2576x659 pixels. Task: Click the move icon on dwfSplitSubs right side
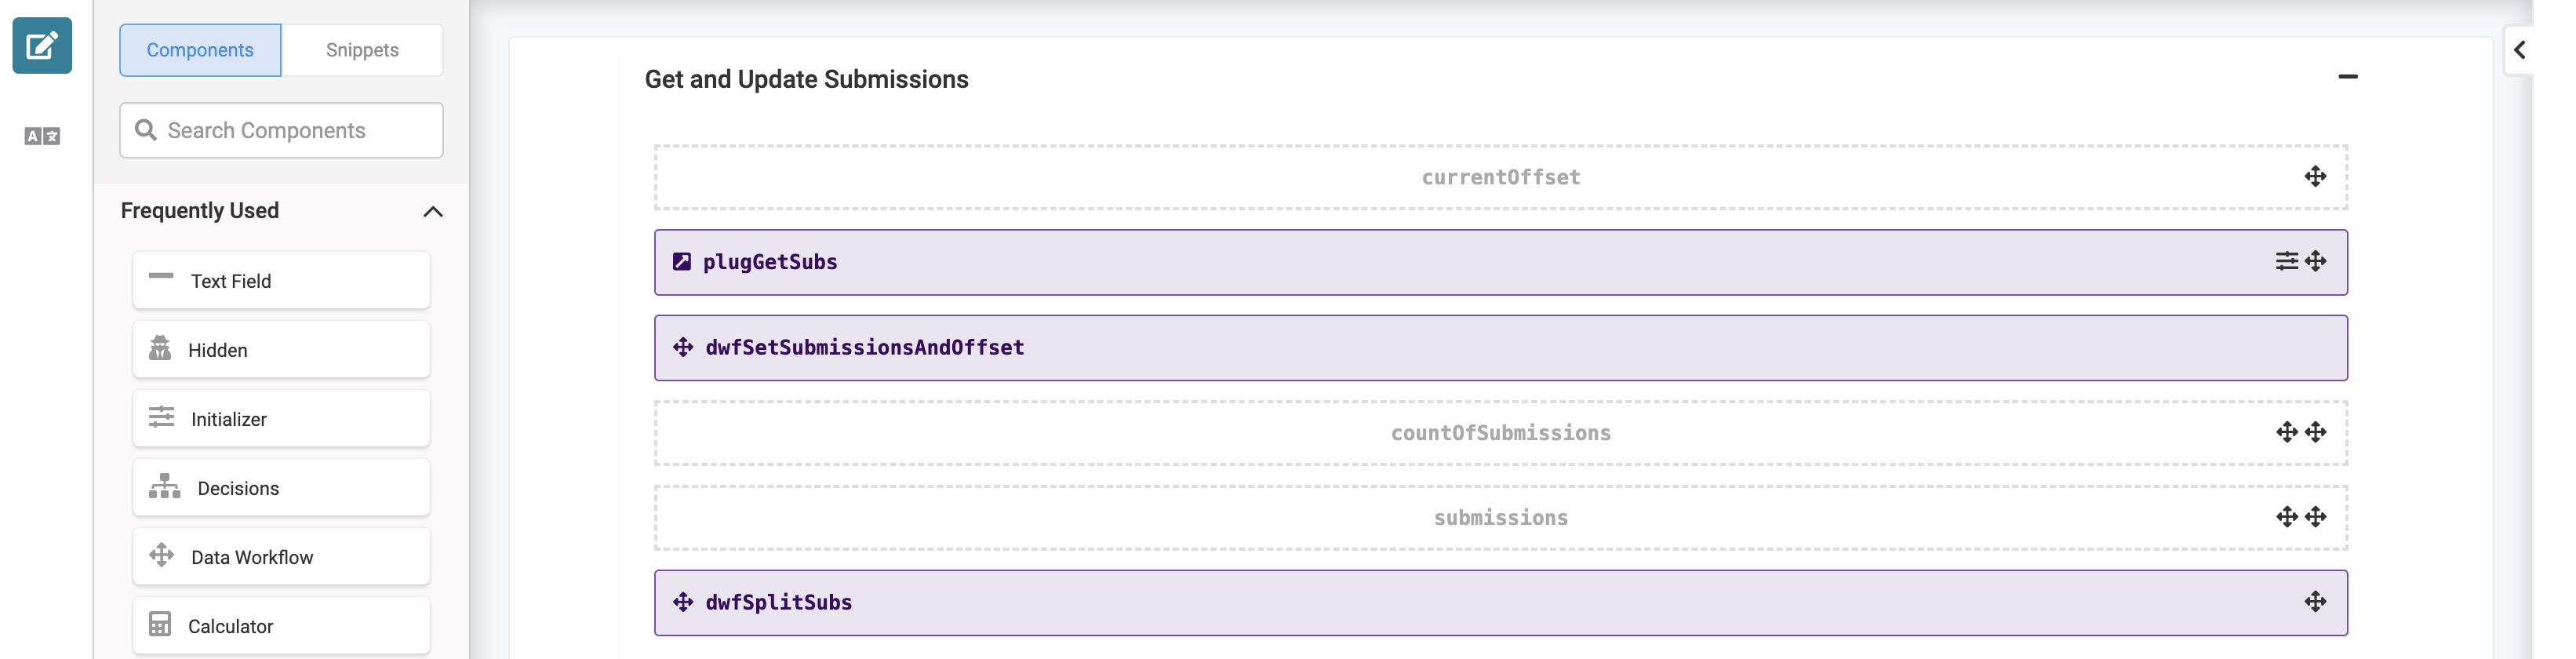point(2315,601)
